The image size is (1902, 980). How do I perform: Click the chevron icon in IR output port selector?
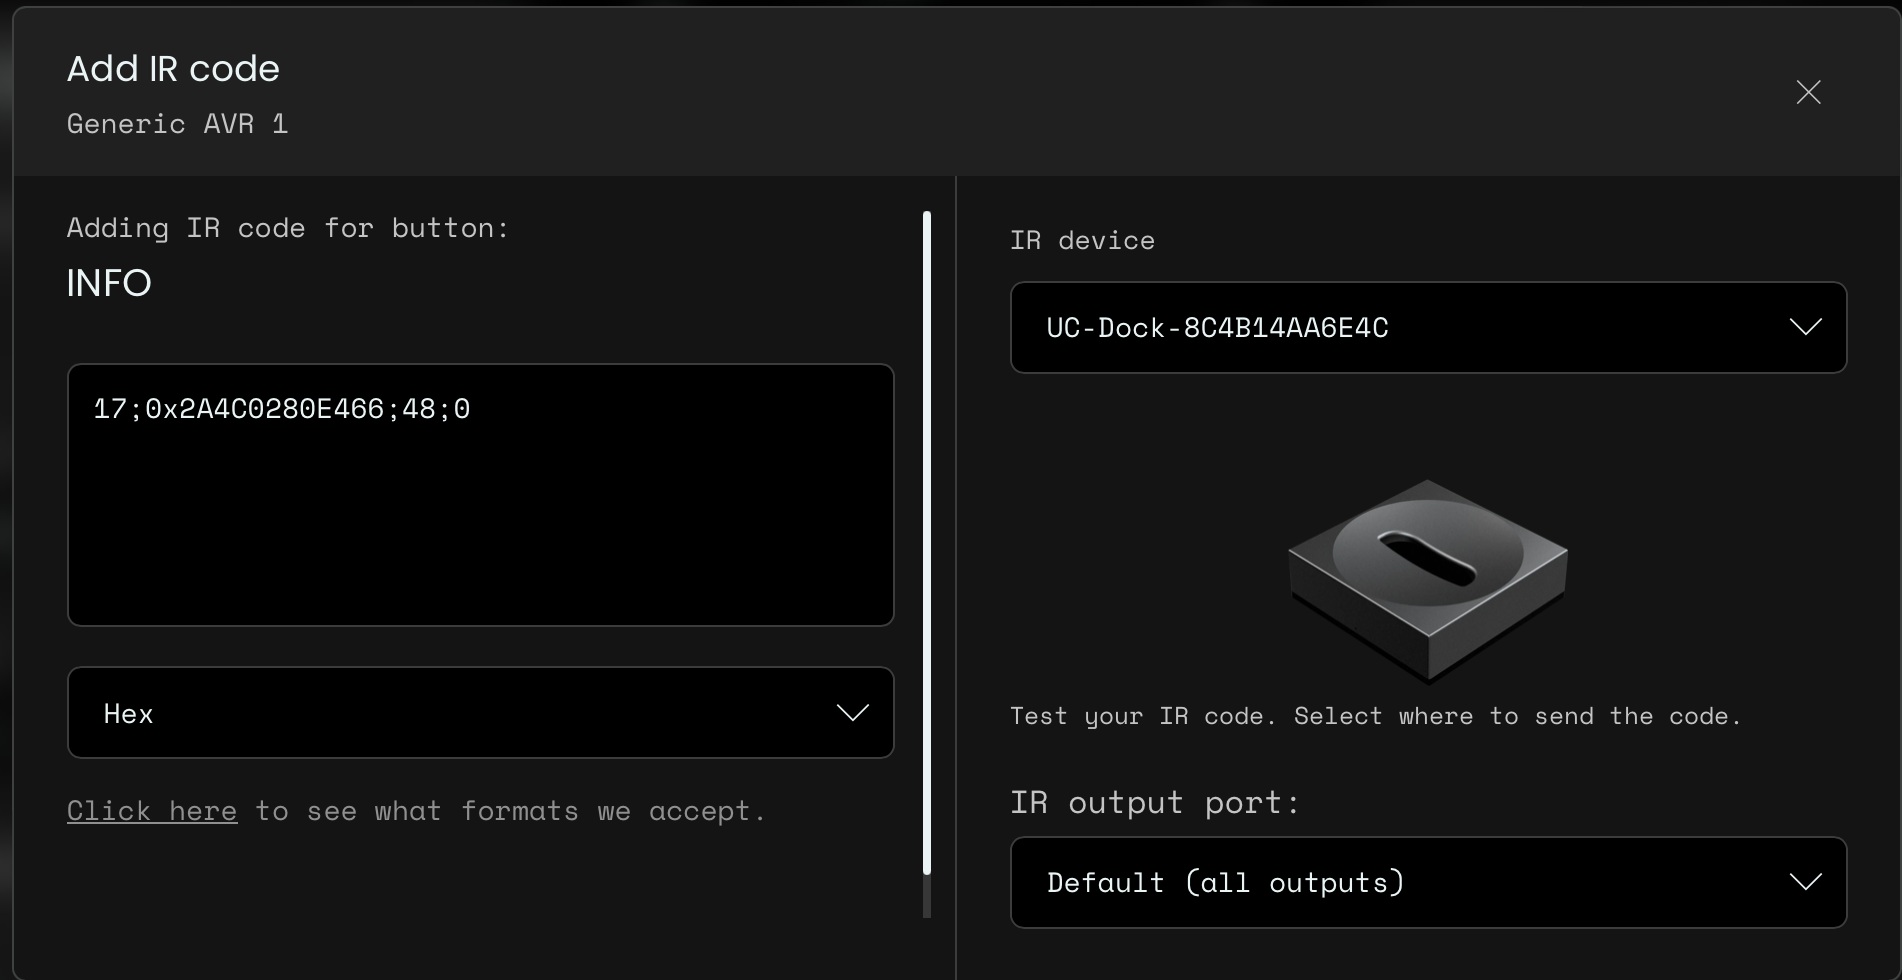pos(1805,883)
